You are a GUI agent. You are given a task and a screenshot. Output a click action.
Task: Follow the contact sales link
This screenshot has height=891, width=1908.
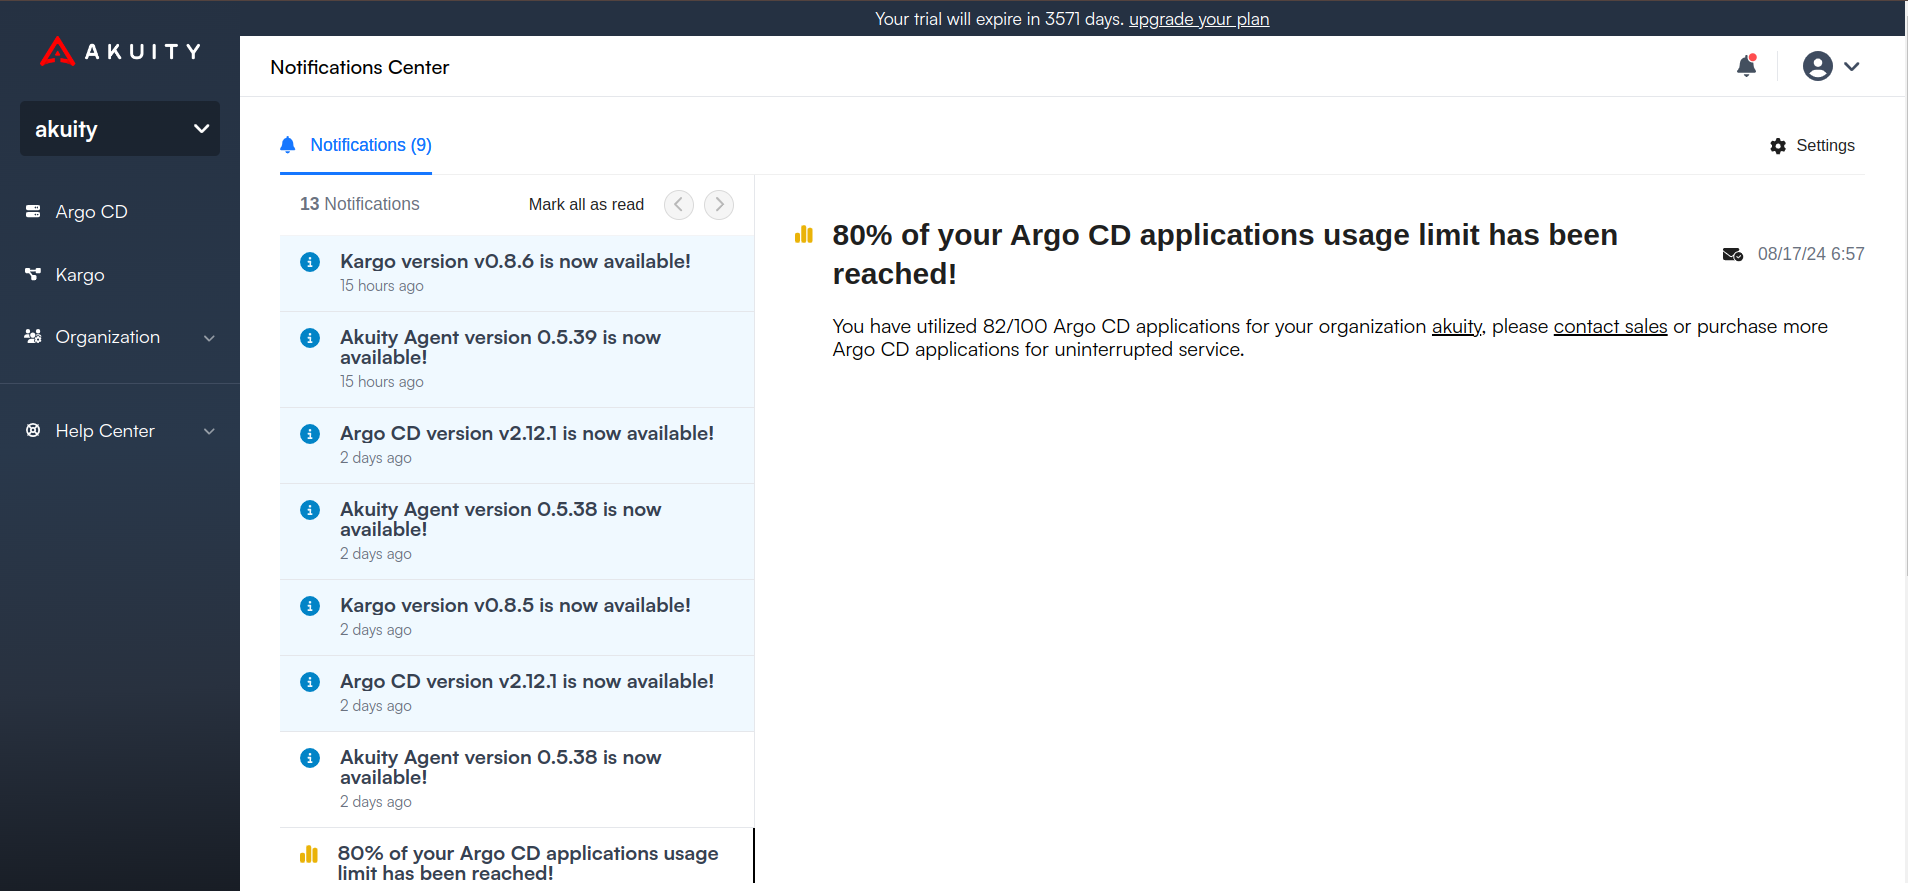(x=1610, y=326)
